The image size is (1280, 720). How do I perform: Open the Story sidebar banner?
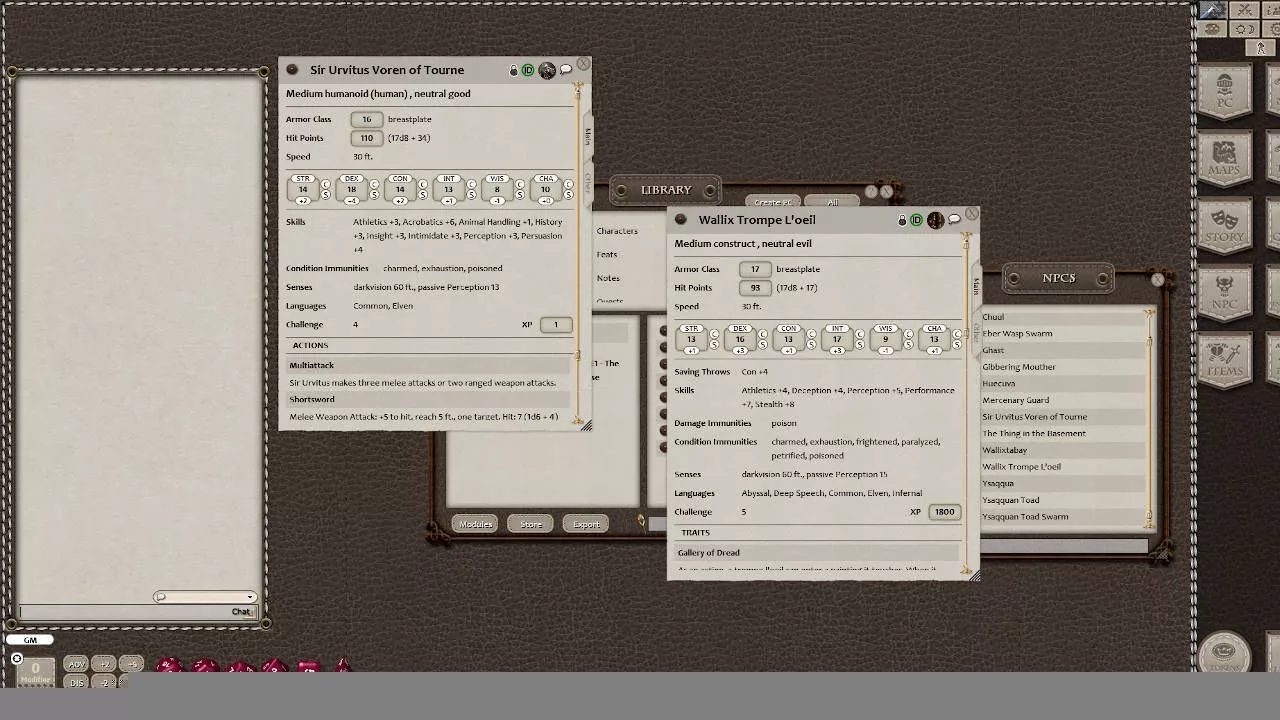1225,226
